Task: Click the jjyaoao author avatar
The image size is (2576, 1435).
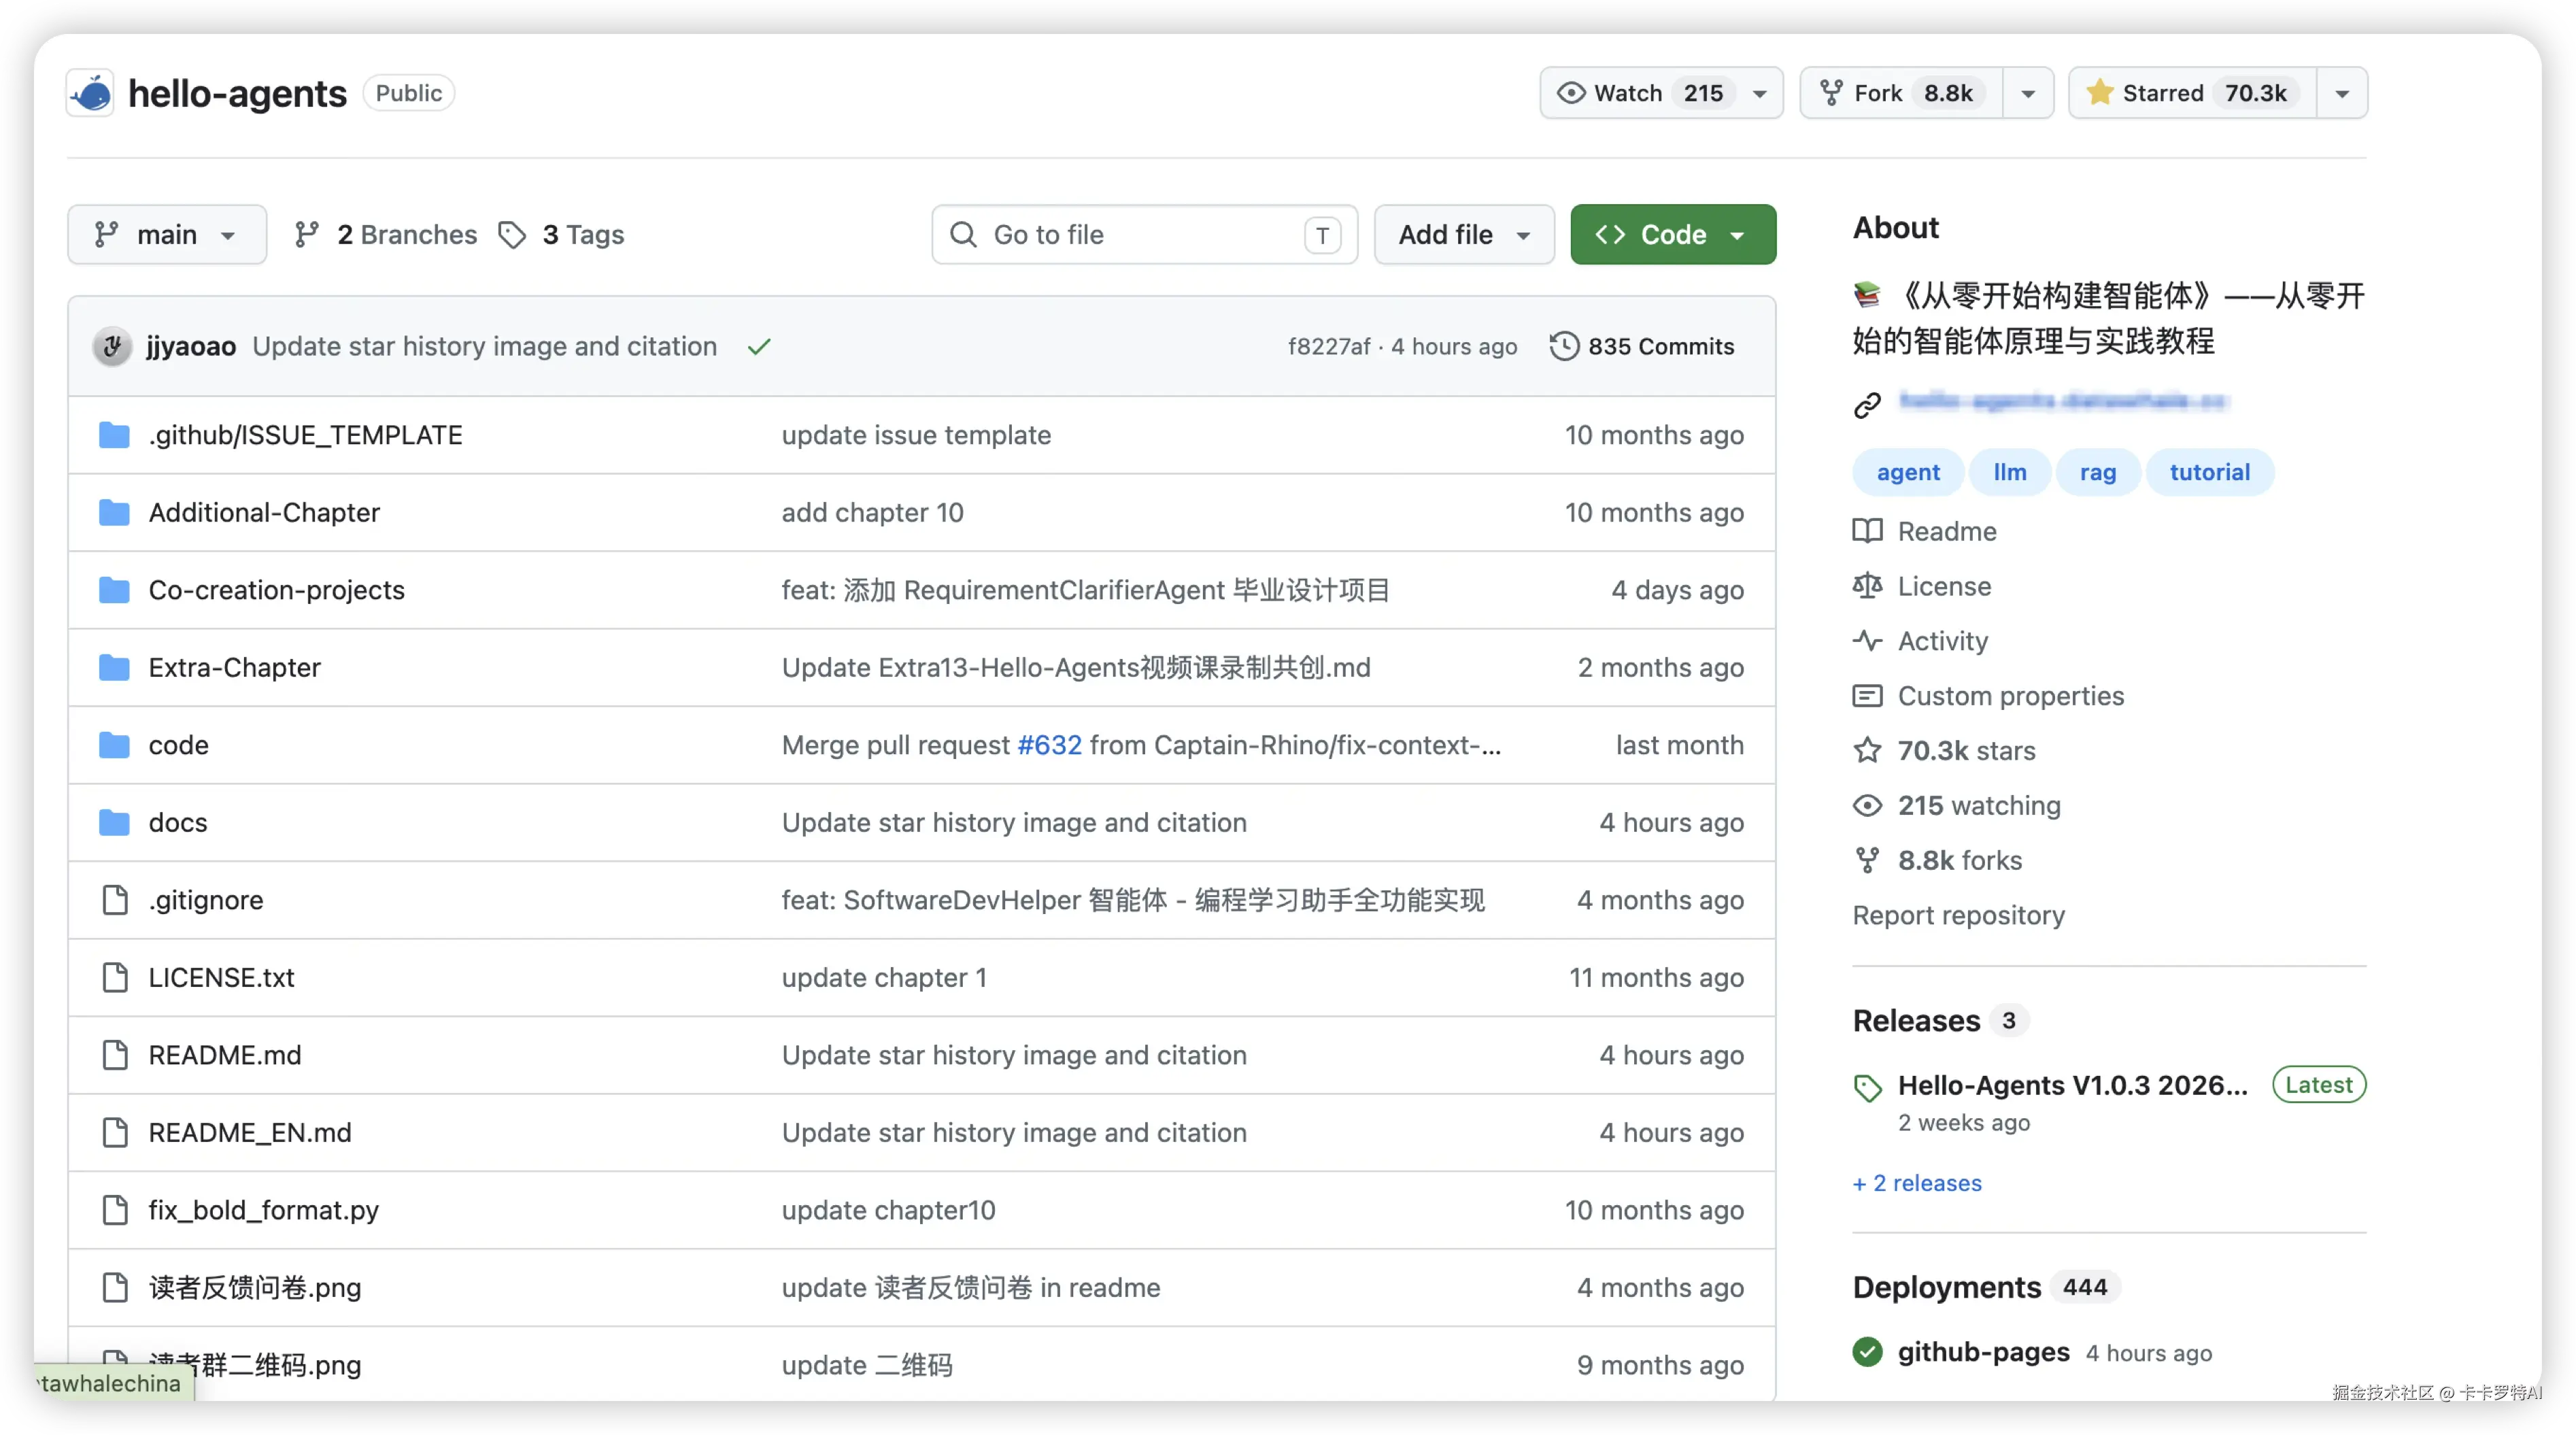Action: [112, 346]
